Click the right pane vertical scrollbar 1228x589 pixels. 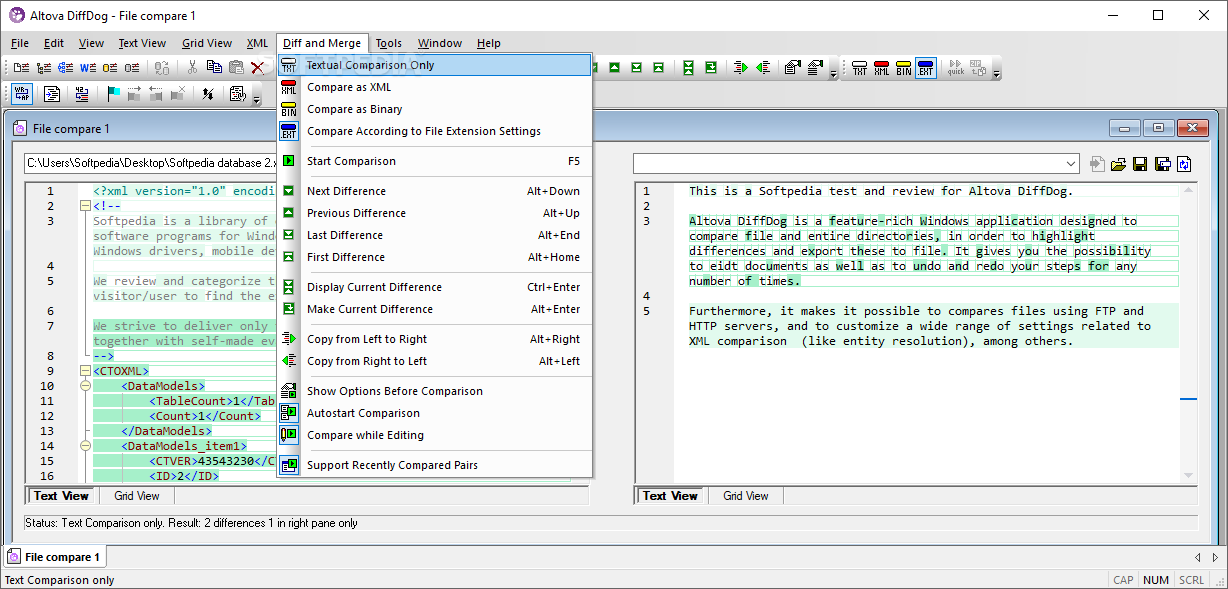pos(1188,331)
